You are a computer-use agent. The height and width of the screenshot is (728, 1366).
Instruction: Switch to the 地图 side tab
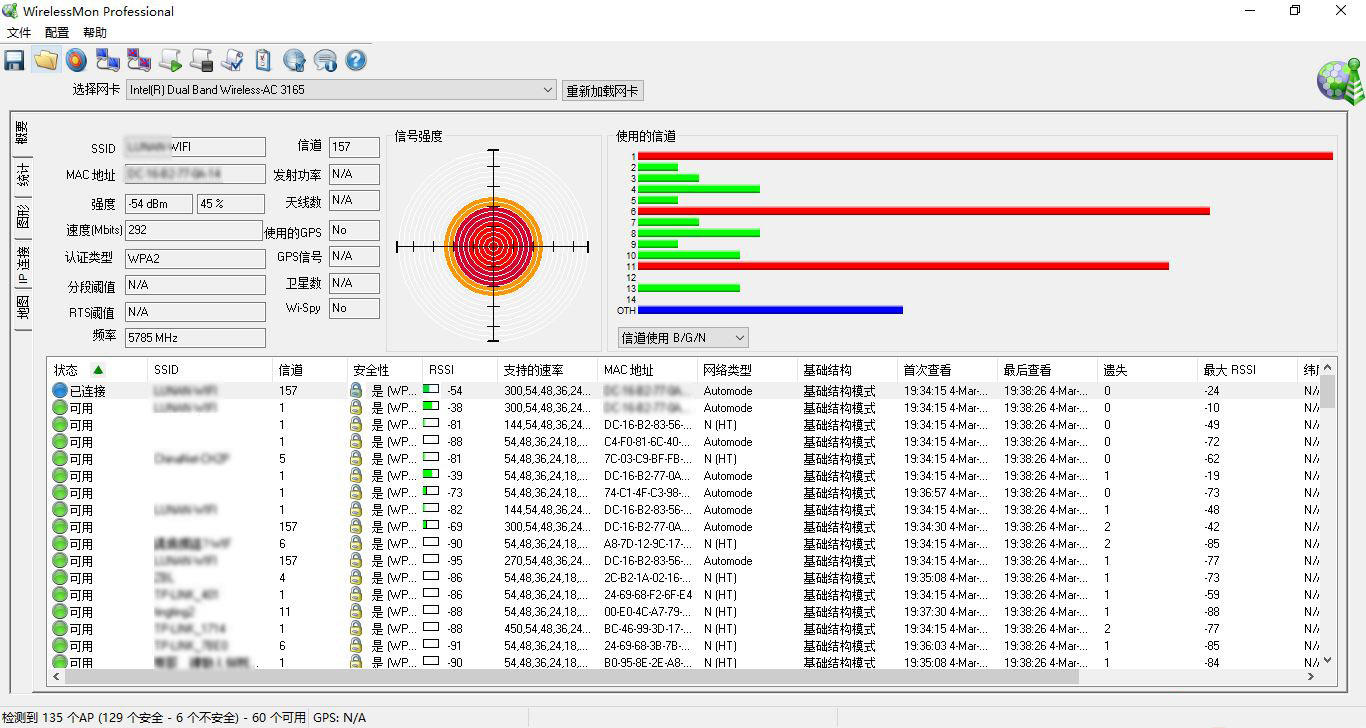tap(21, 310)
